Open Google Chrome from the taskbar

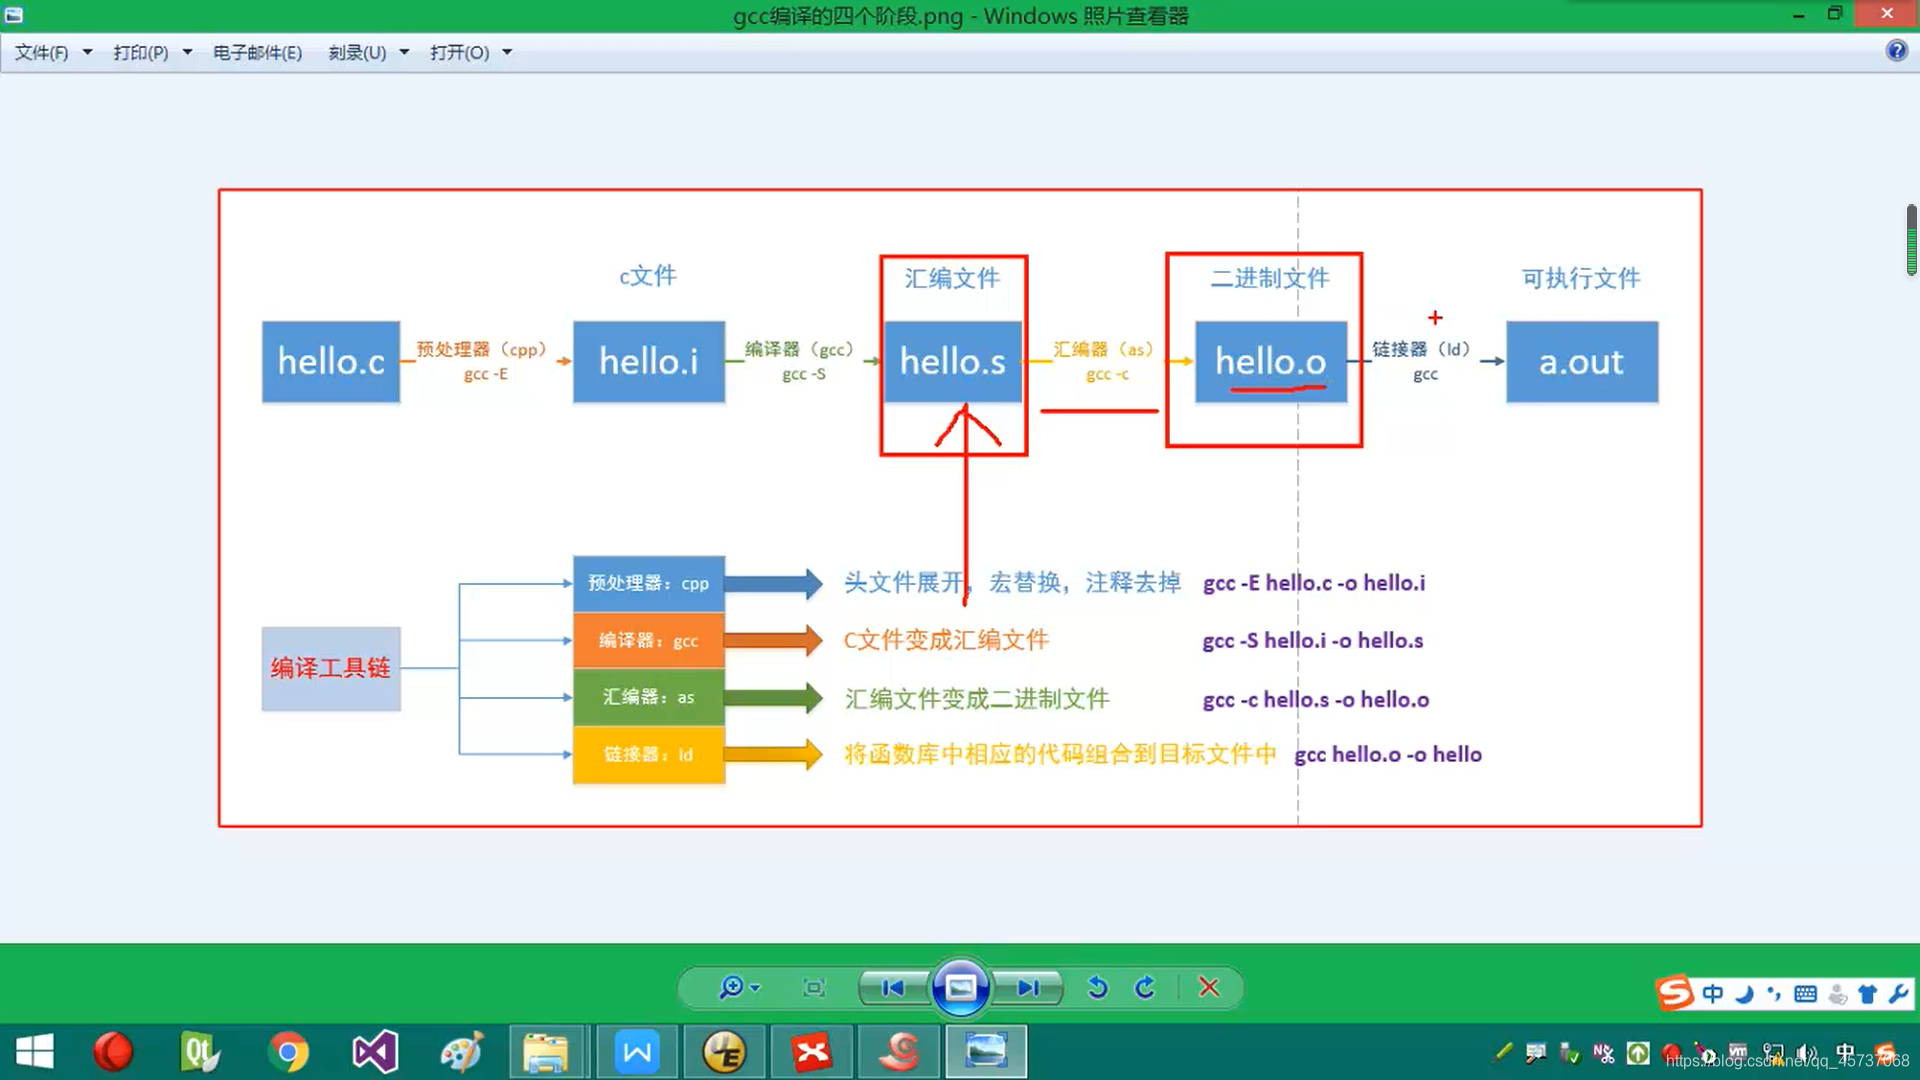(288, 1052)
